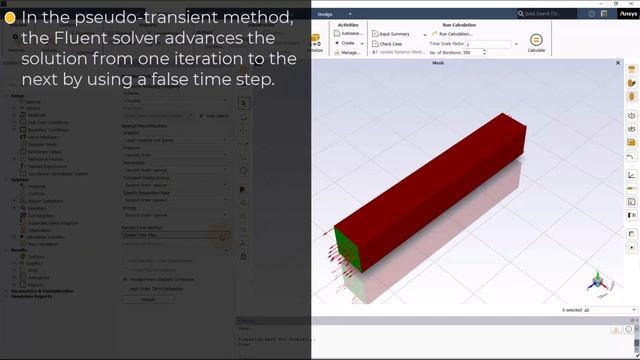Open the Pseudo Time Method dropdown
The image size is (640, 360).
pyautogui.click(x=176, y=235)
